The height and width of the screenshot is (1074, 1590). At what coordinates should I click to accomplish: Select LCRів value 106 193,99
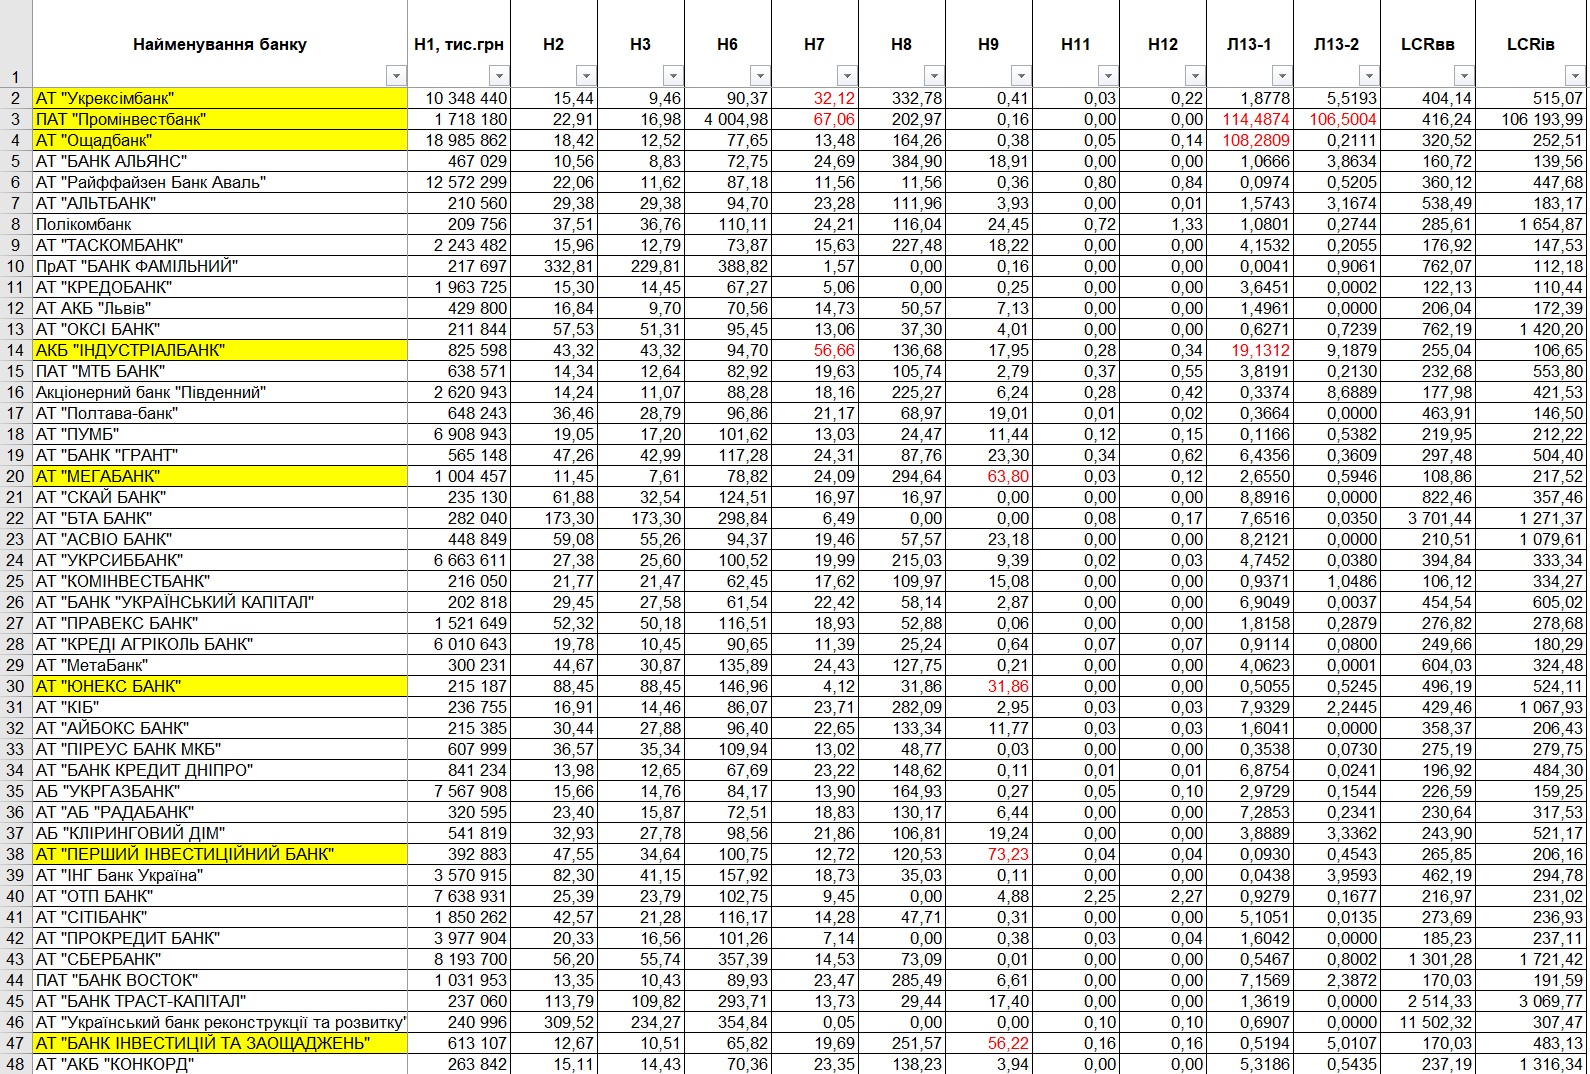(1531, 119)
